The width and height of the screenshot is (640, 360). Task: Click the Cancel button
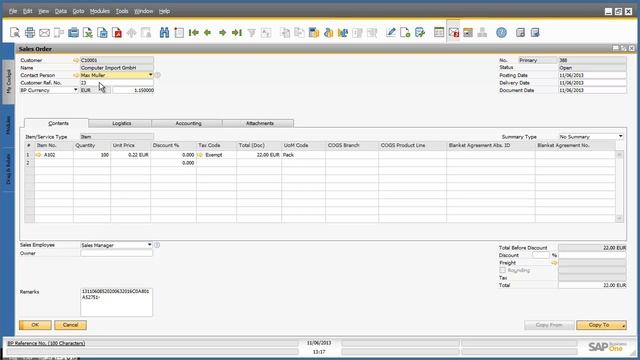click(x=70, y=325)
